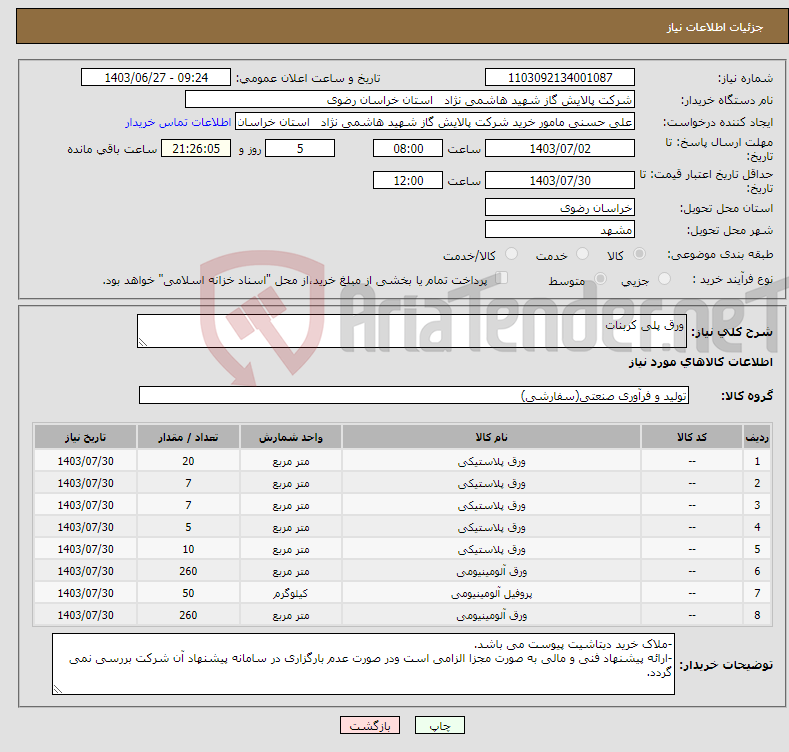Click the delivery city مشهد field
Screen dimensions: 789x752
click(560, 230)
